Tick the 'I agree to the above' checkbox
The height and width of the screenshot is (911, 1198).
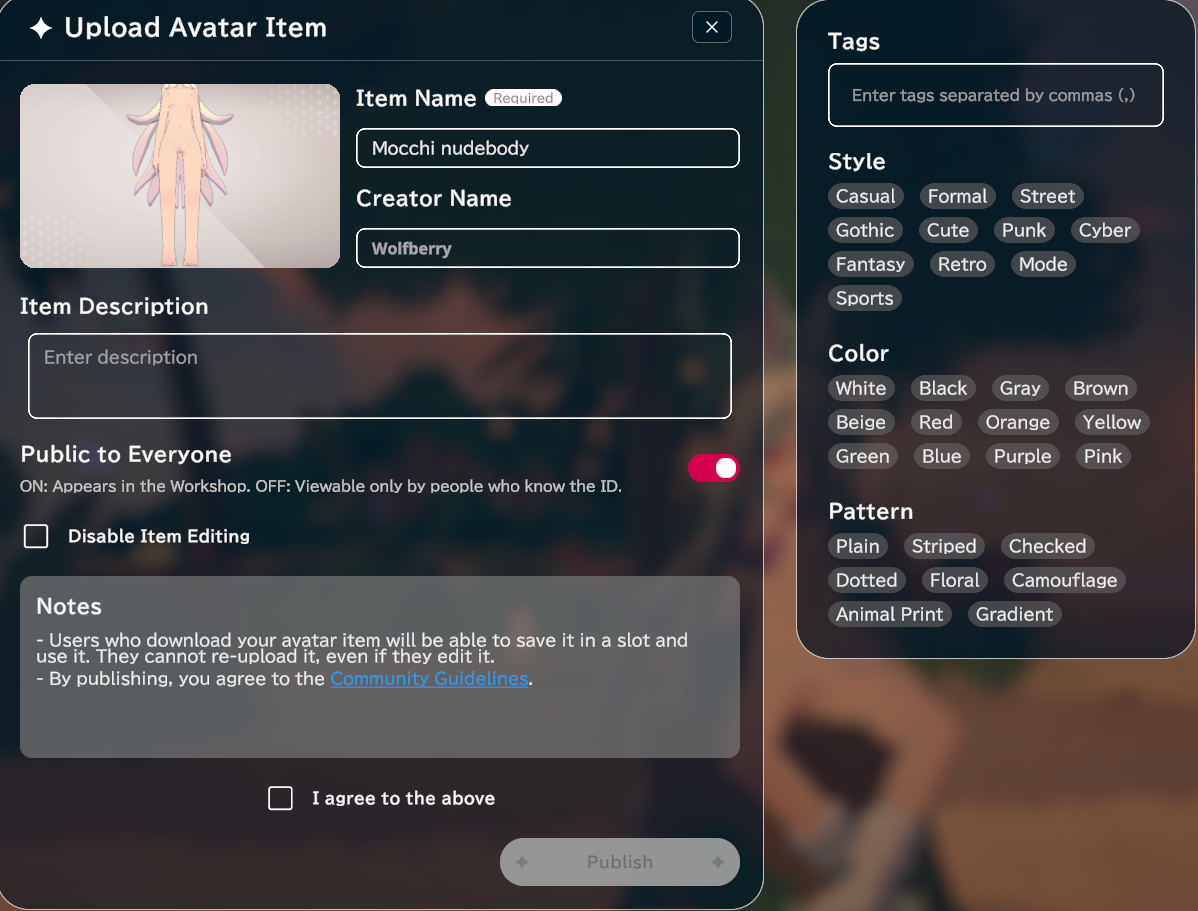point(280,798)
